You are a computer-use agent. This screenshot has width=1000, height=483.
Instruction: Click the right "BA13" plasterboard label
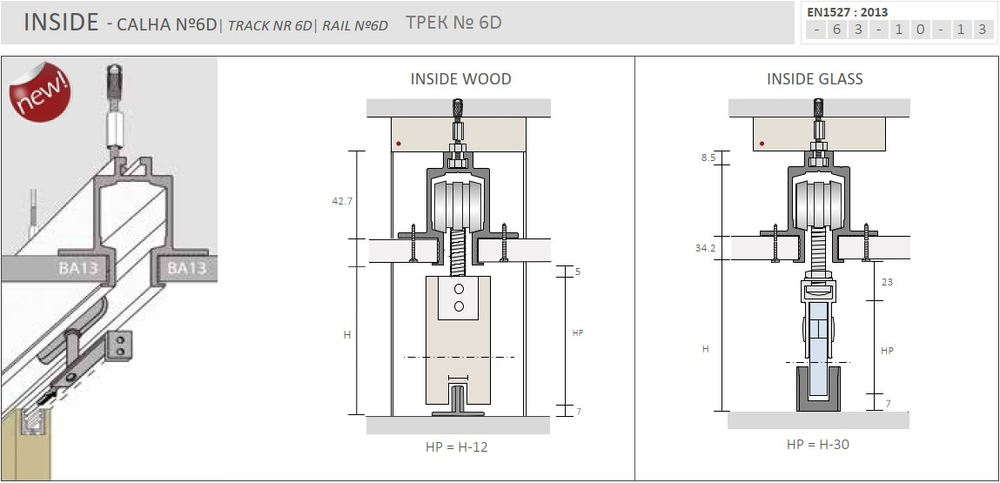[x=186, y=268]
